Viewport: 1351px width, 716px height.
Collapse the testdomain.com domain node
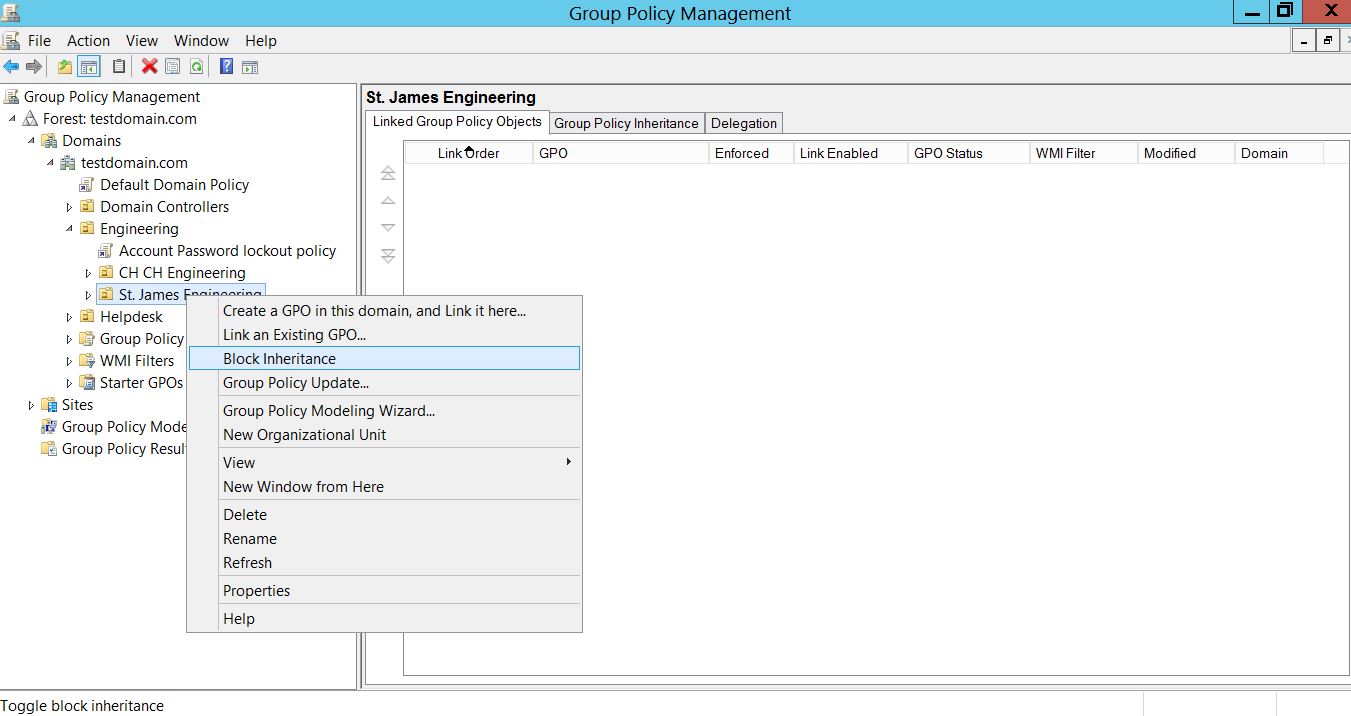click(x=51, y=163)
